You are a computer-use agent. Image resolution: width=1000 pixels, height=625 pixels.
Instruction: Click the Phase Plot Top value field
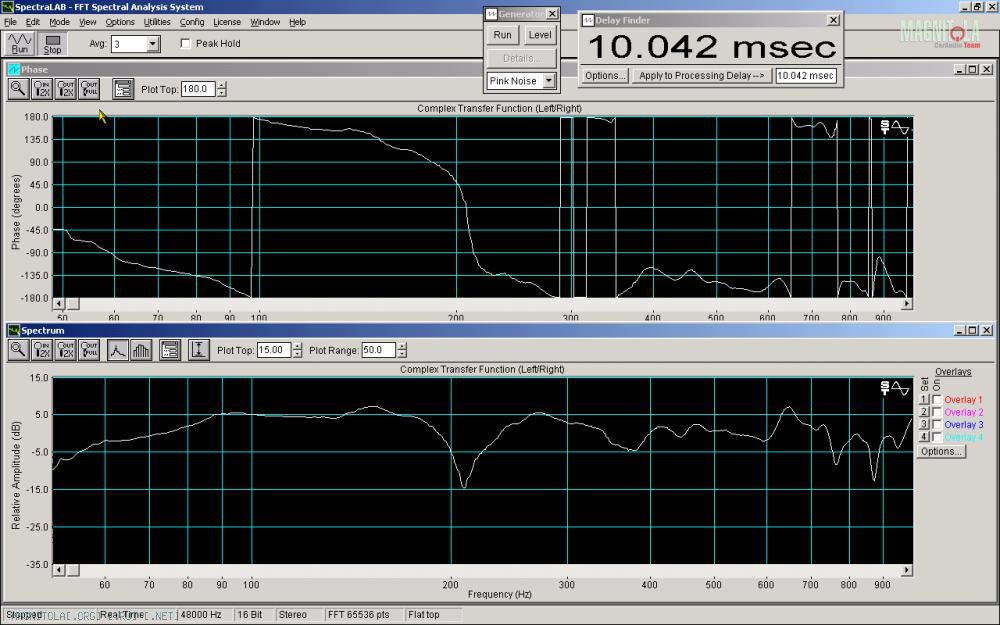[198, 89]
